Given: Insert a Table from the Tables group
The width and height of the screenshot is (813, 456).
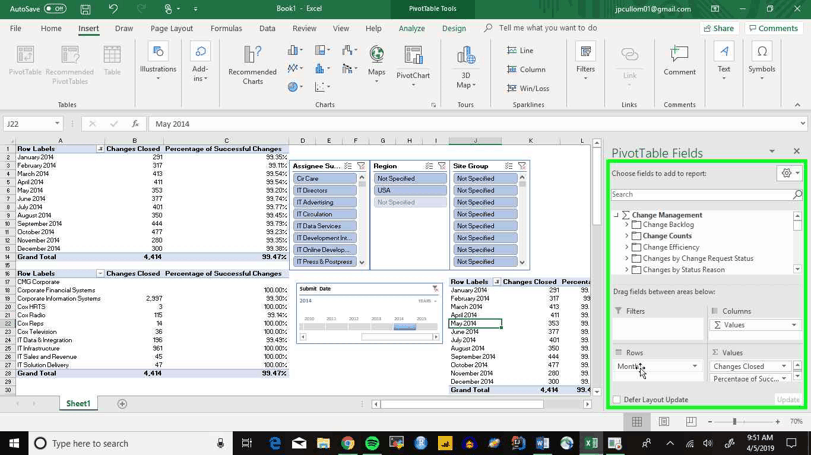Looking at the screenshot, I should (x=112, y=61).
